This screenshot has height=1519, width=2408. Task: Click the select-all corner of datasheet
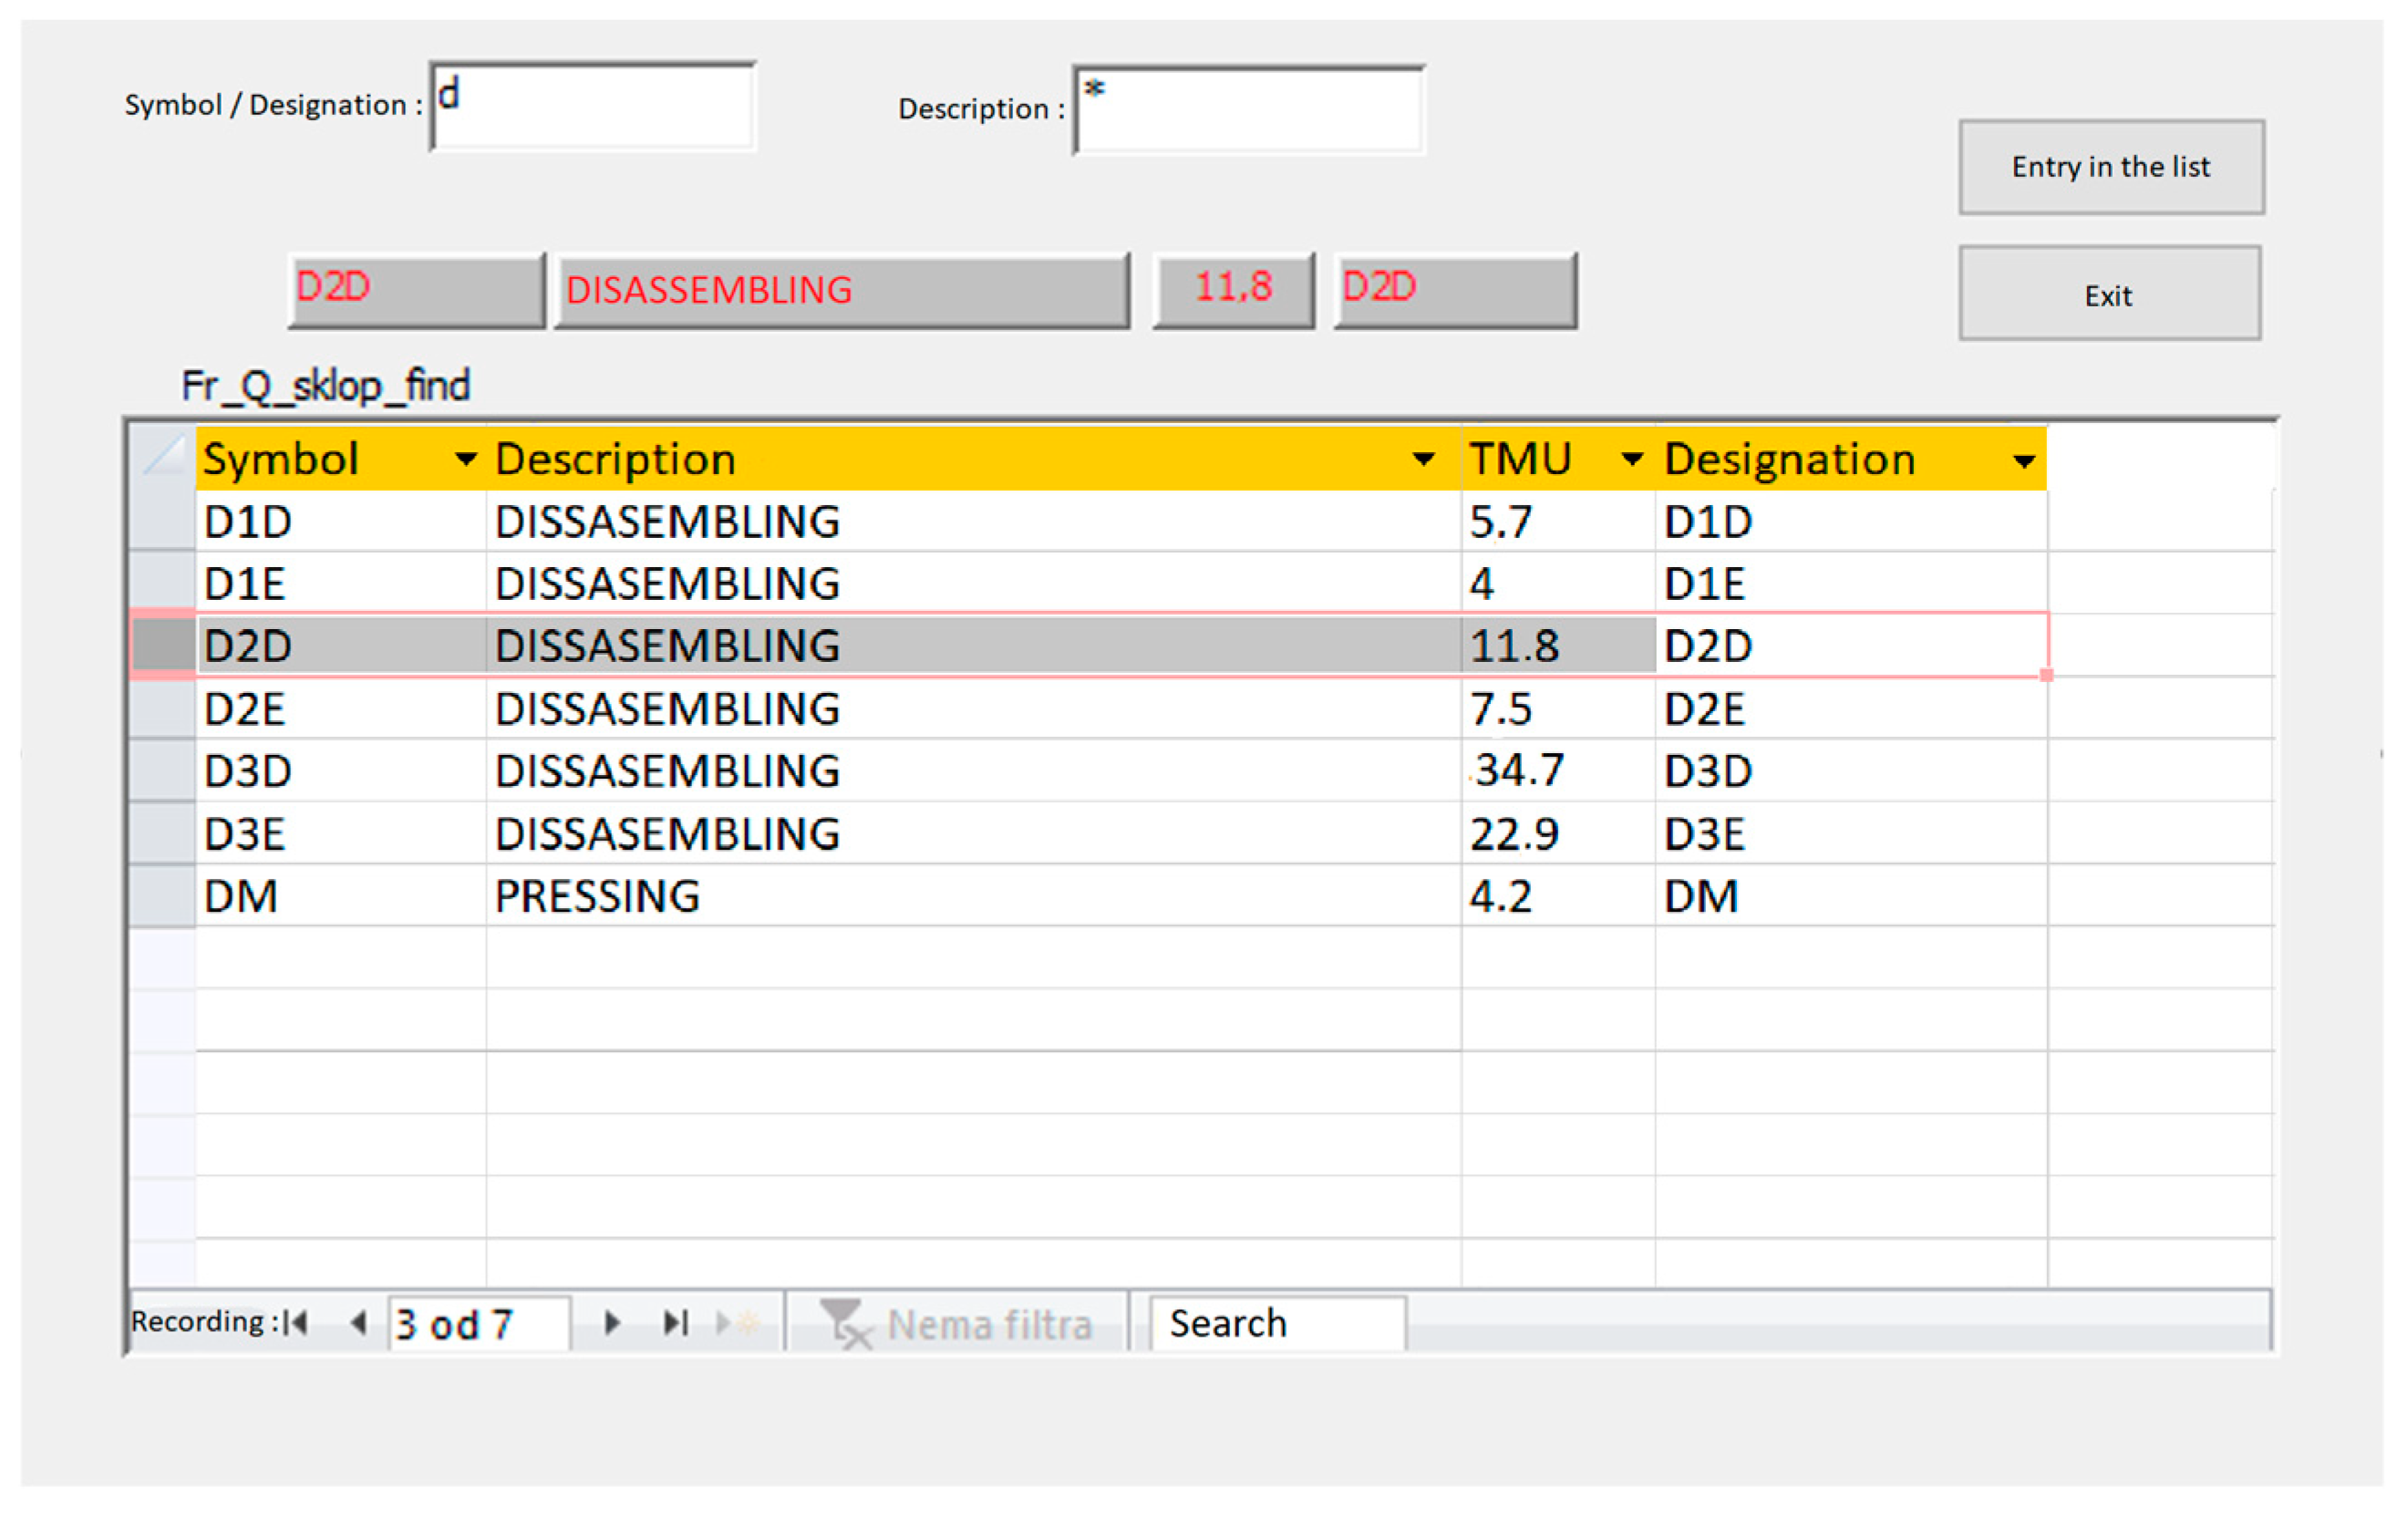click(163, 458)
